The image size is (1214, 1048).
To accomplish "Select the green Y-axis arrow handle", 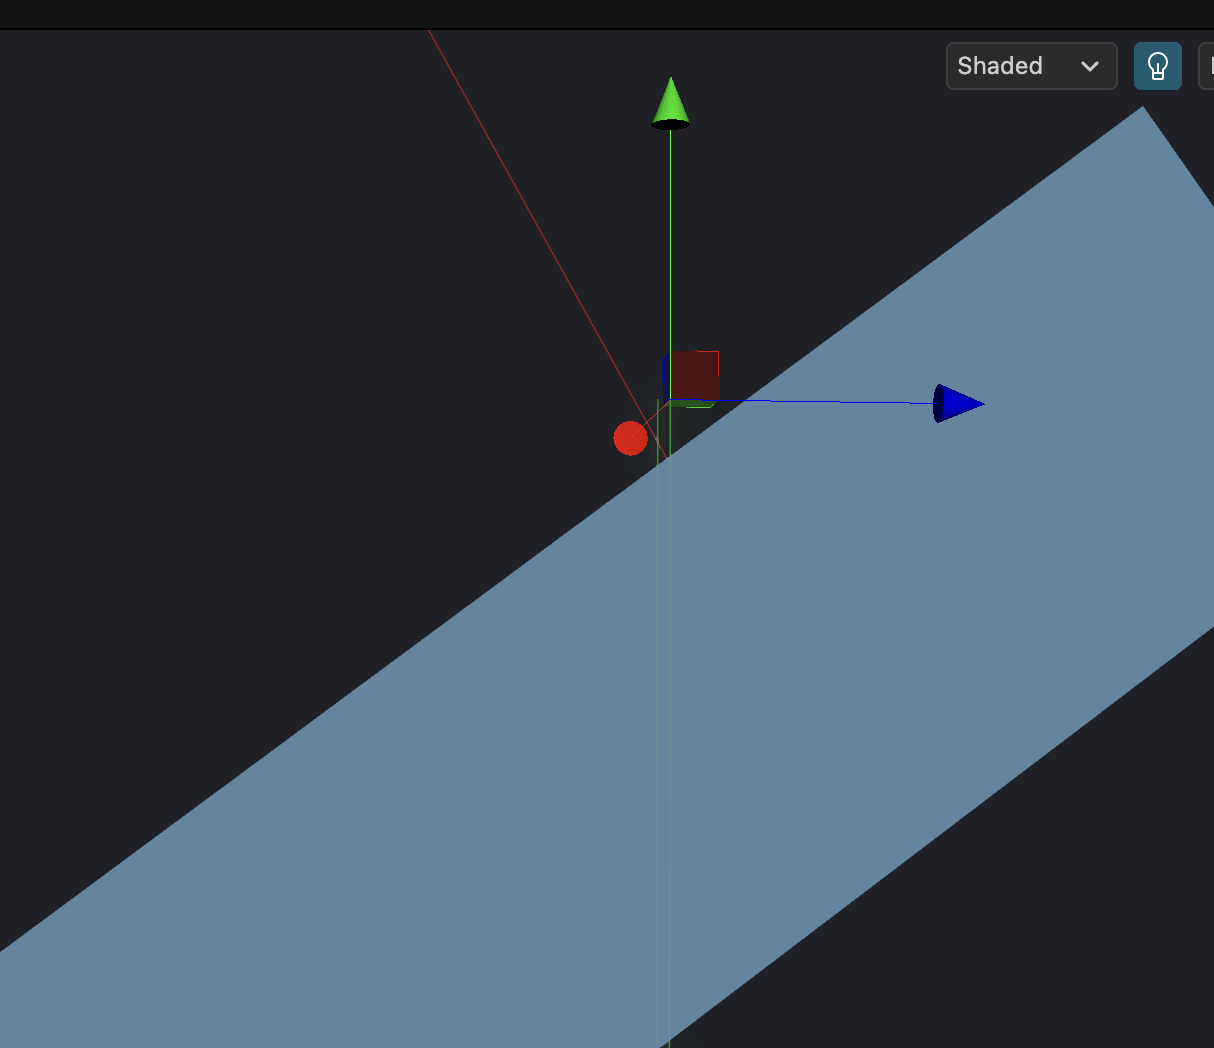I will (670, 103).
